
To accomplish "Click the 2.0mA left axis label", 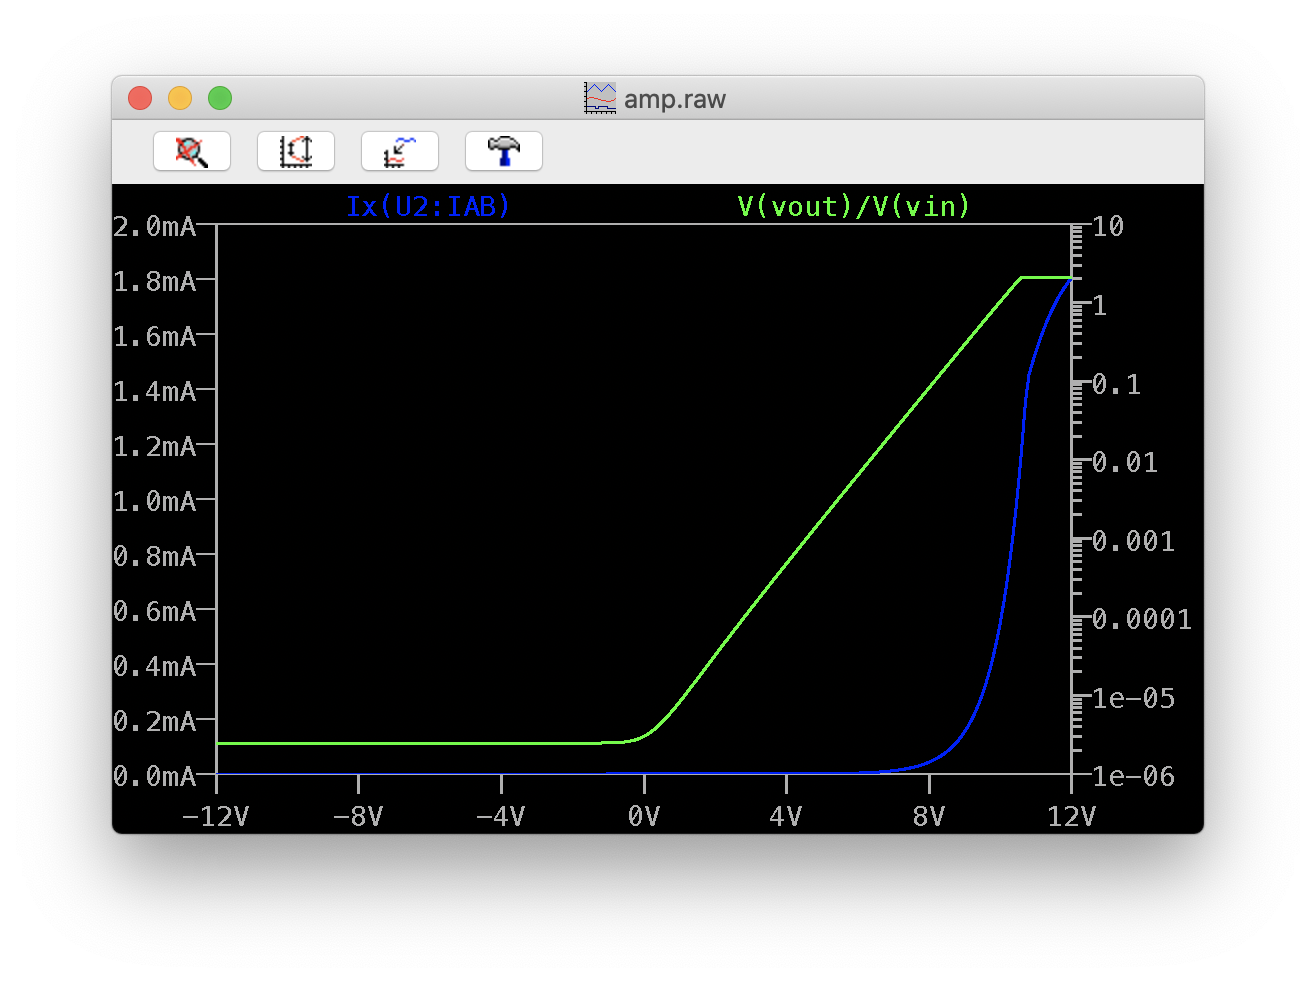I will pos(155,227).
